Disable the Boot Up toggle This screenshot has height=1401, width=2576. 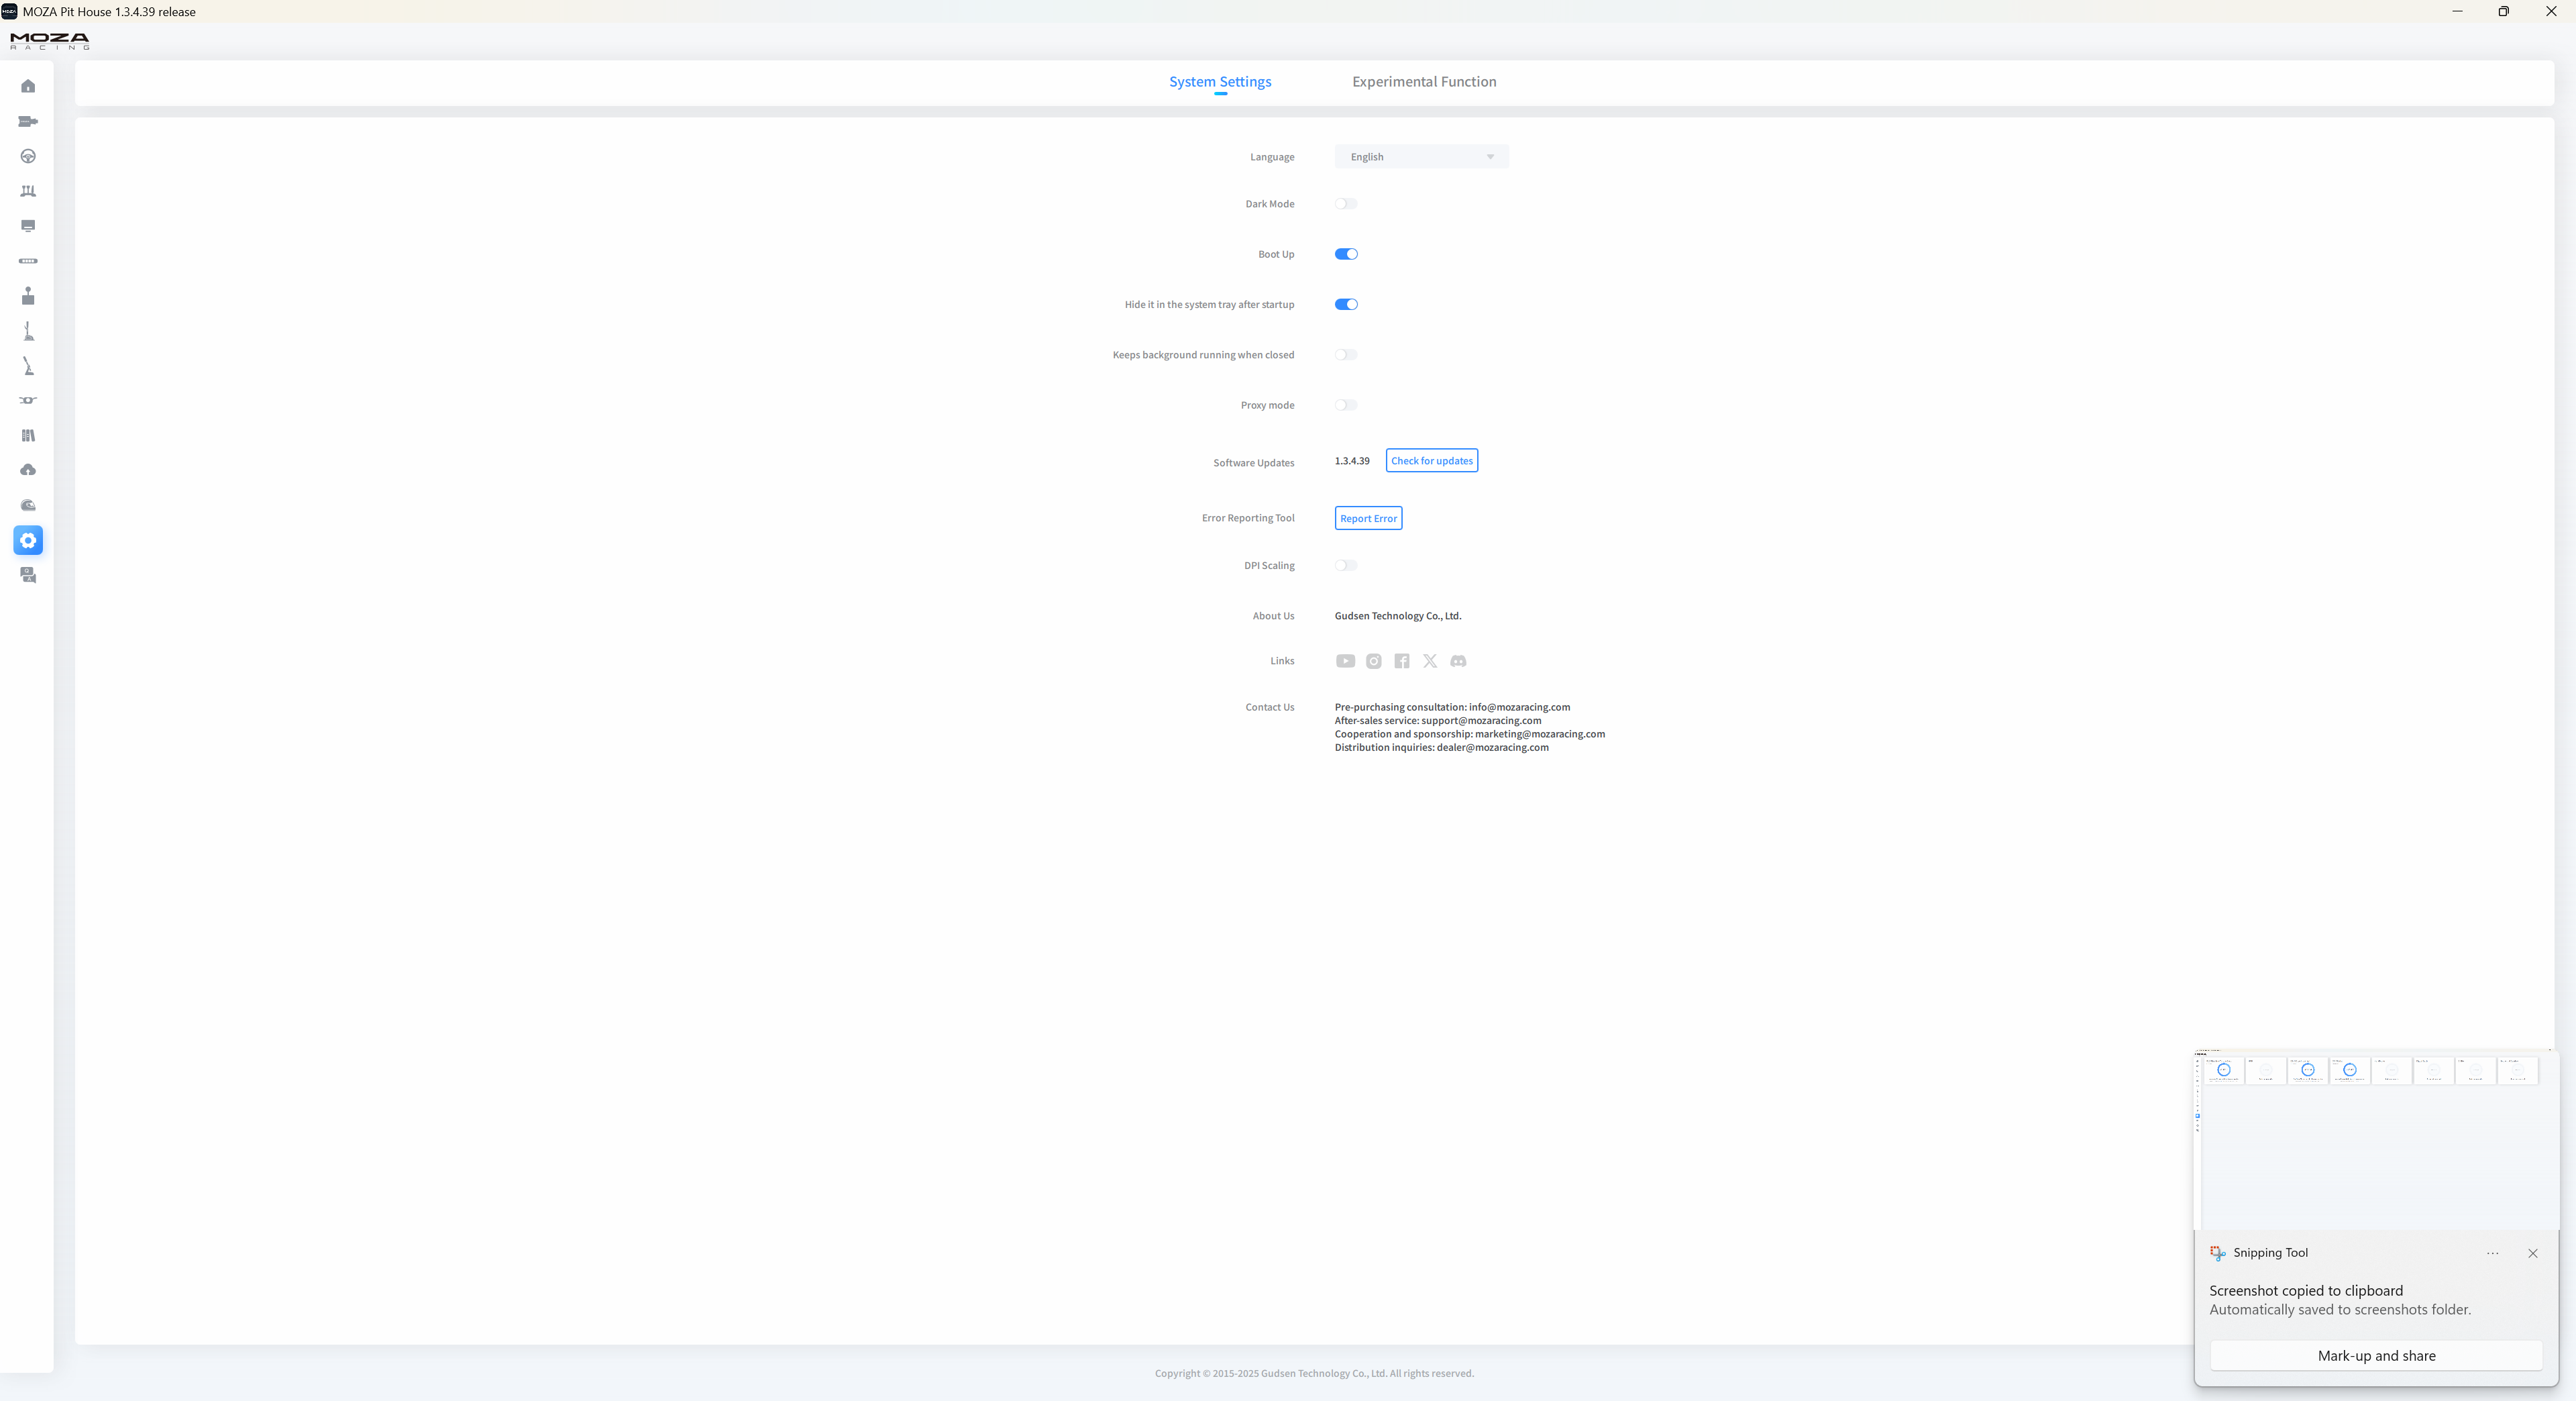(1346, 254)
